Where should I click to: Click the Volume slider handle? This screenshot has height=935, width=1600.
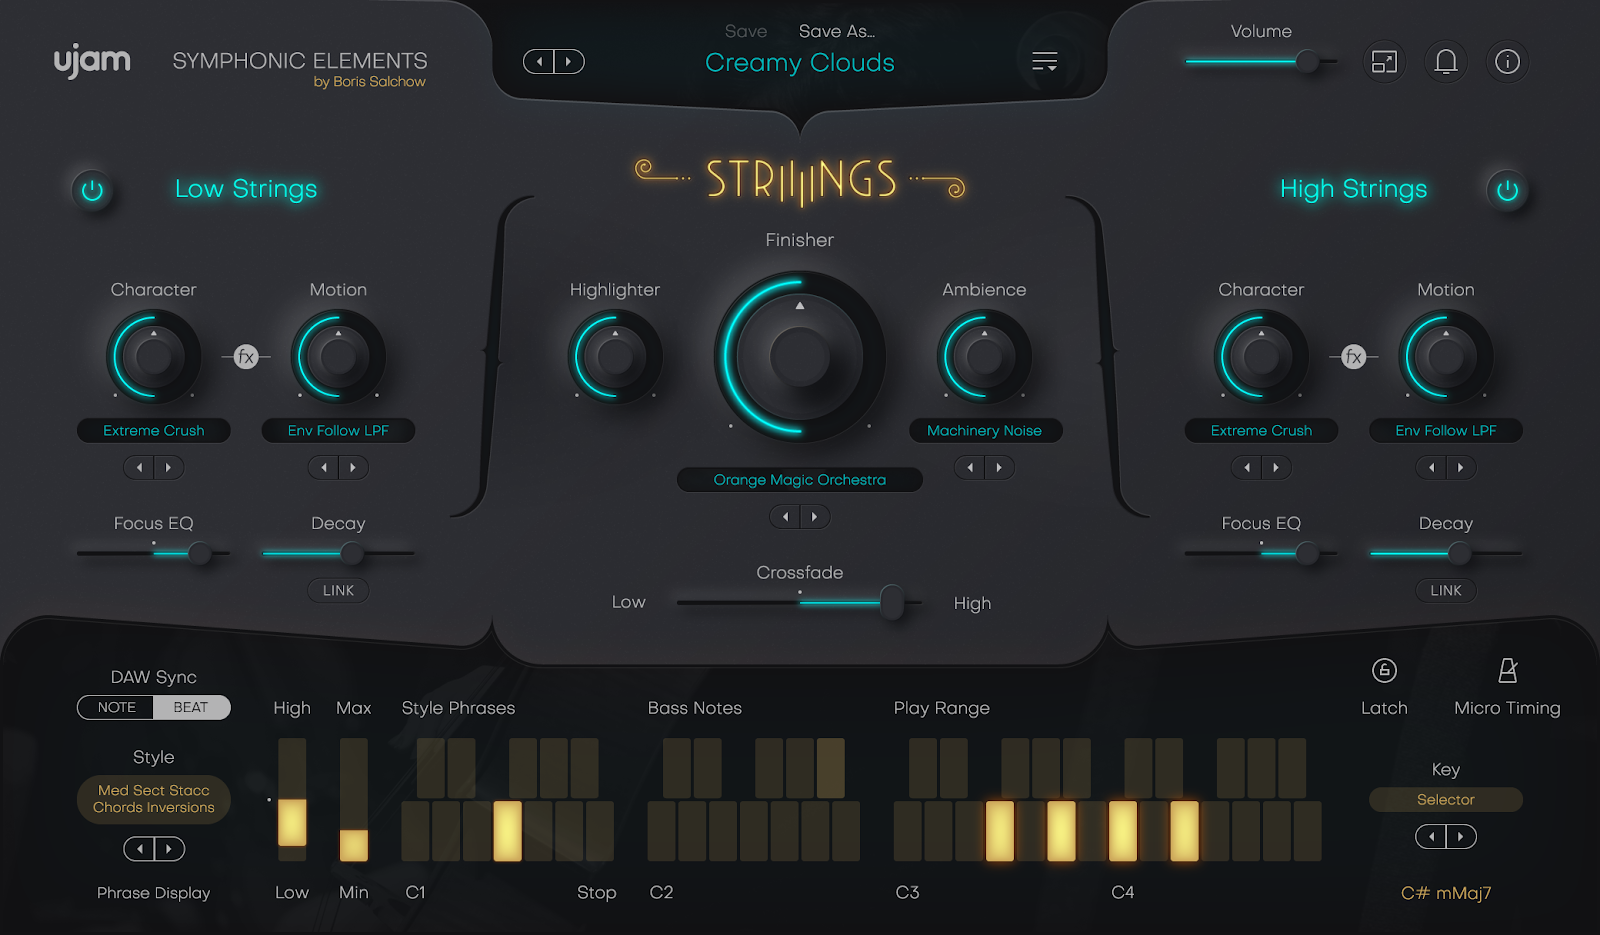1307,62
